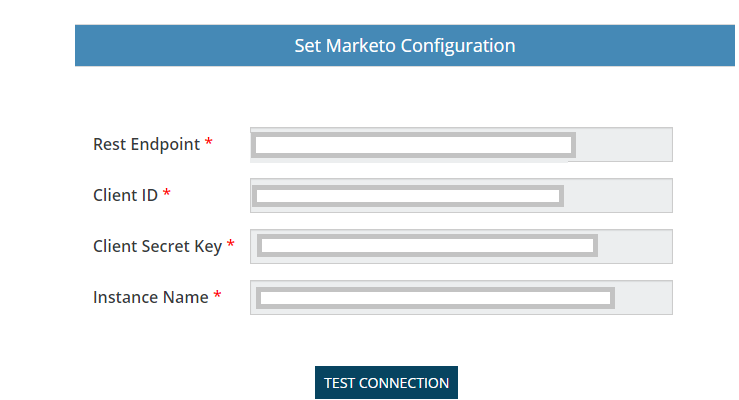Focus the Rest Endpoint input field
Screen dimensions: 739x400
461,145
